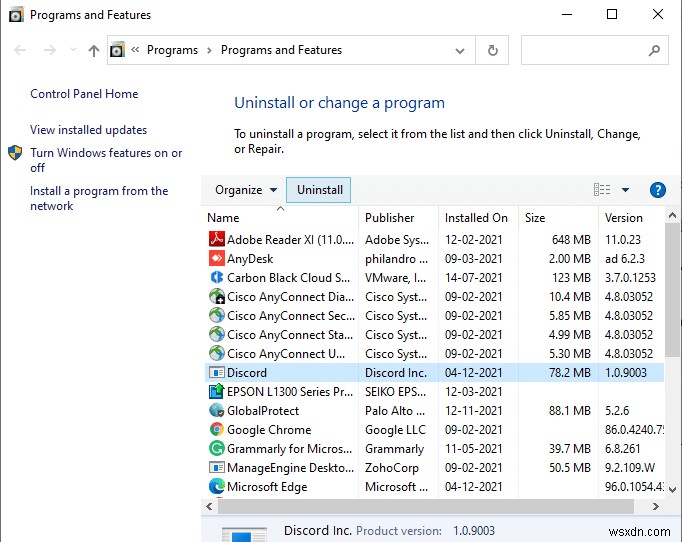682x542 pixels.
Task: Select the AnyDesk row name
Action: pyautogui.click(x=250, y=259)
